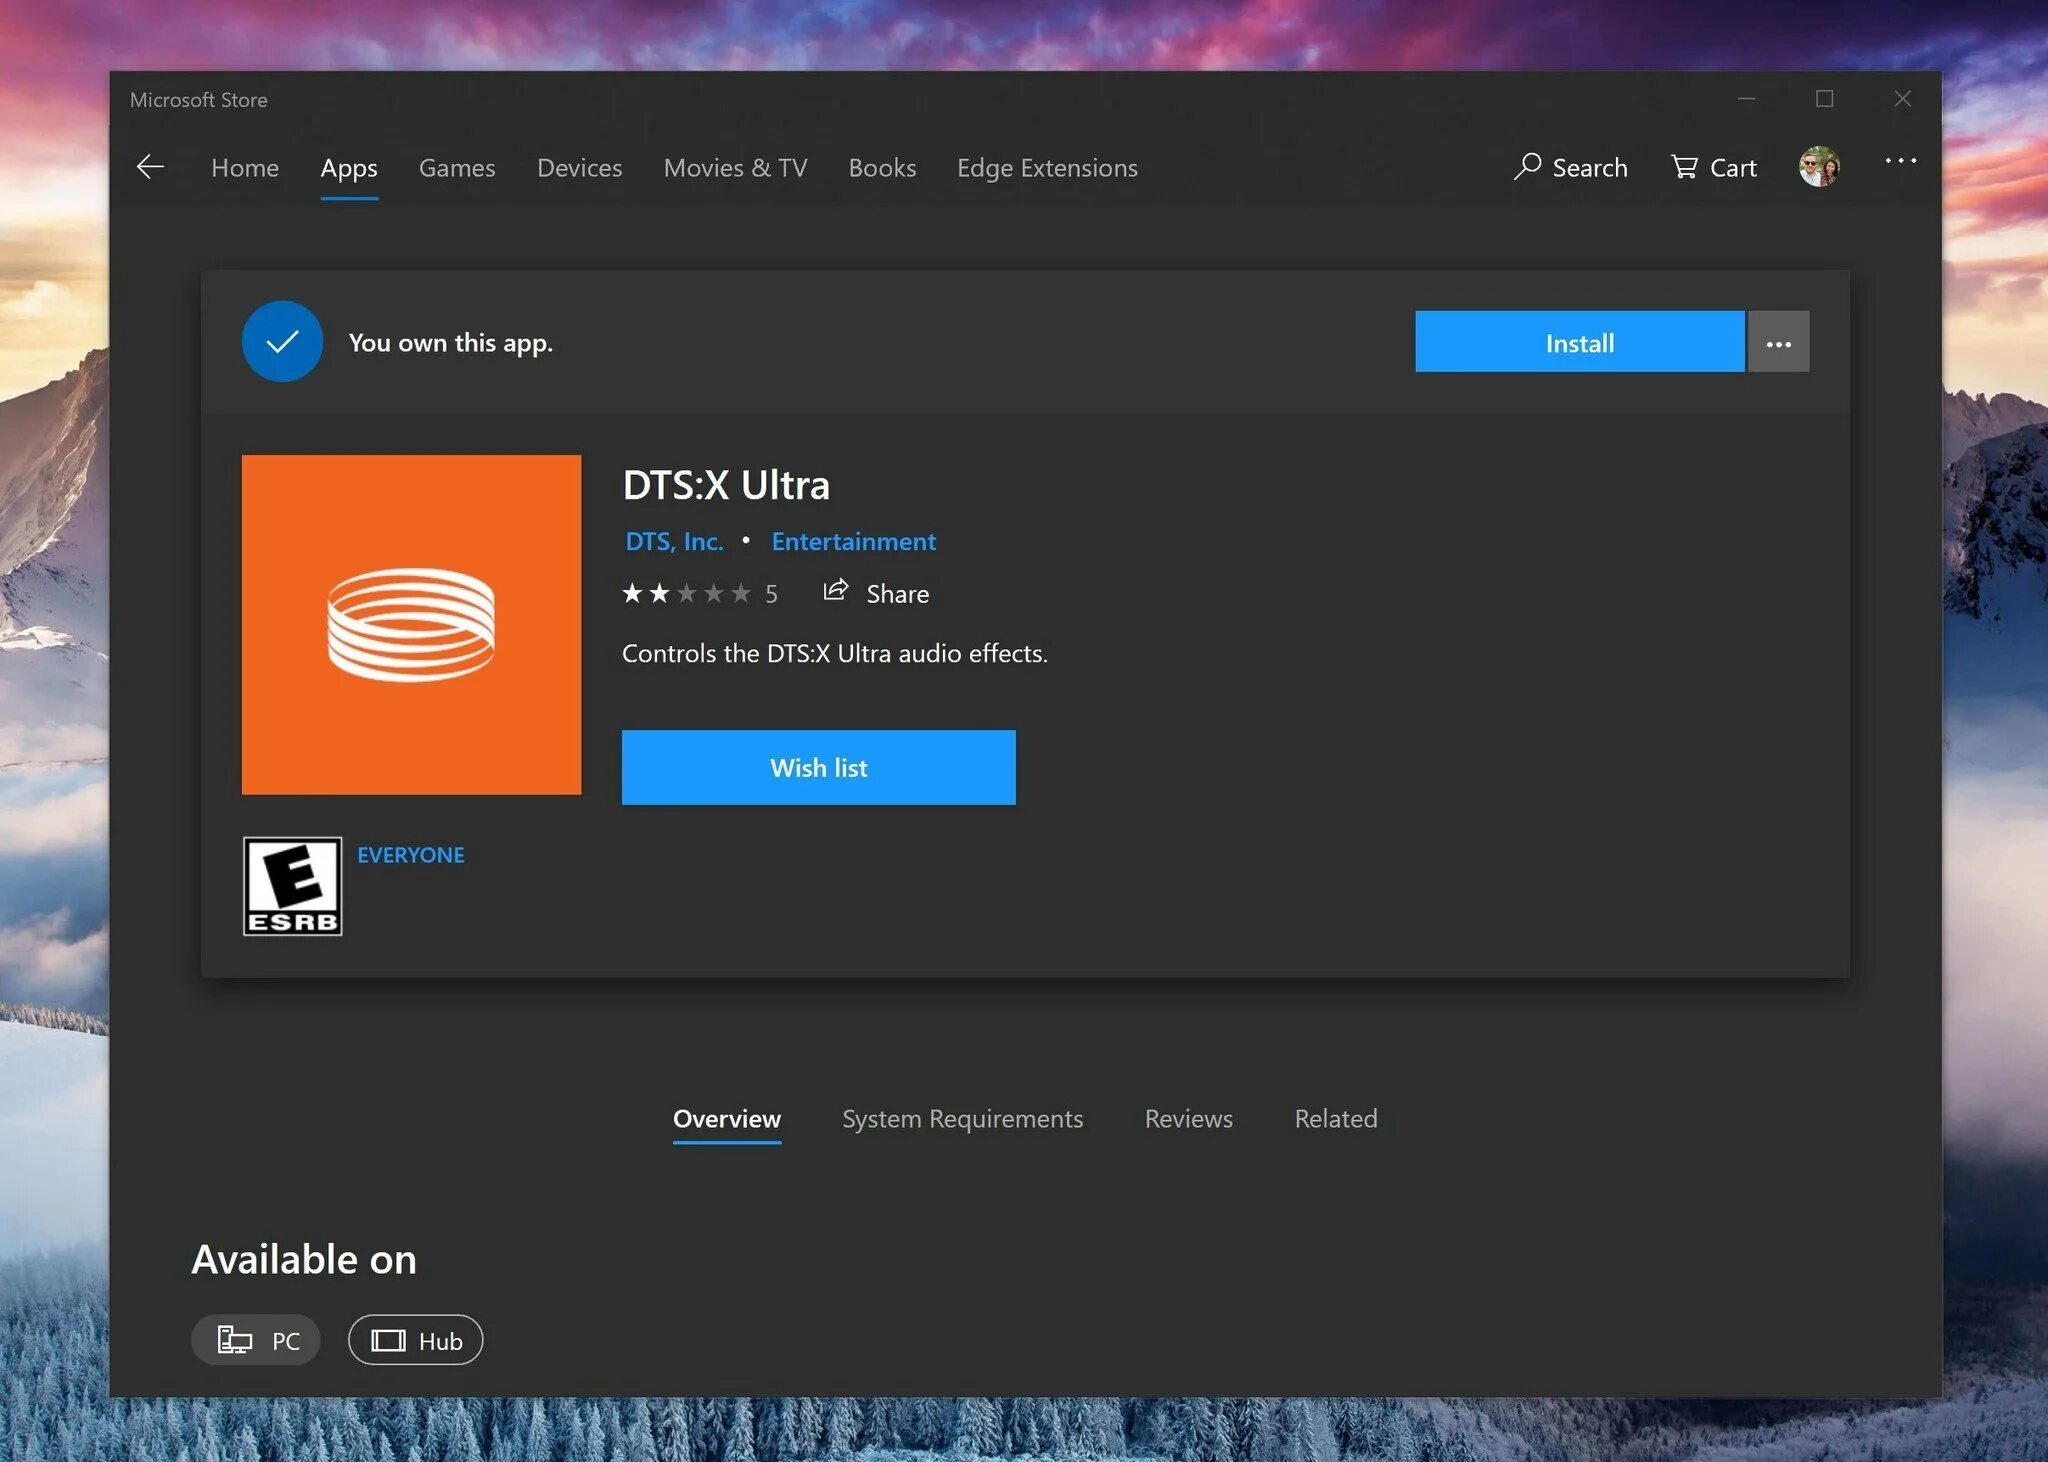Click the Hub availability badge
The width and height of the screenshot is (2048, 1462).
click(416, 1340)
